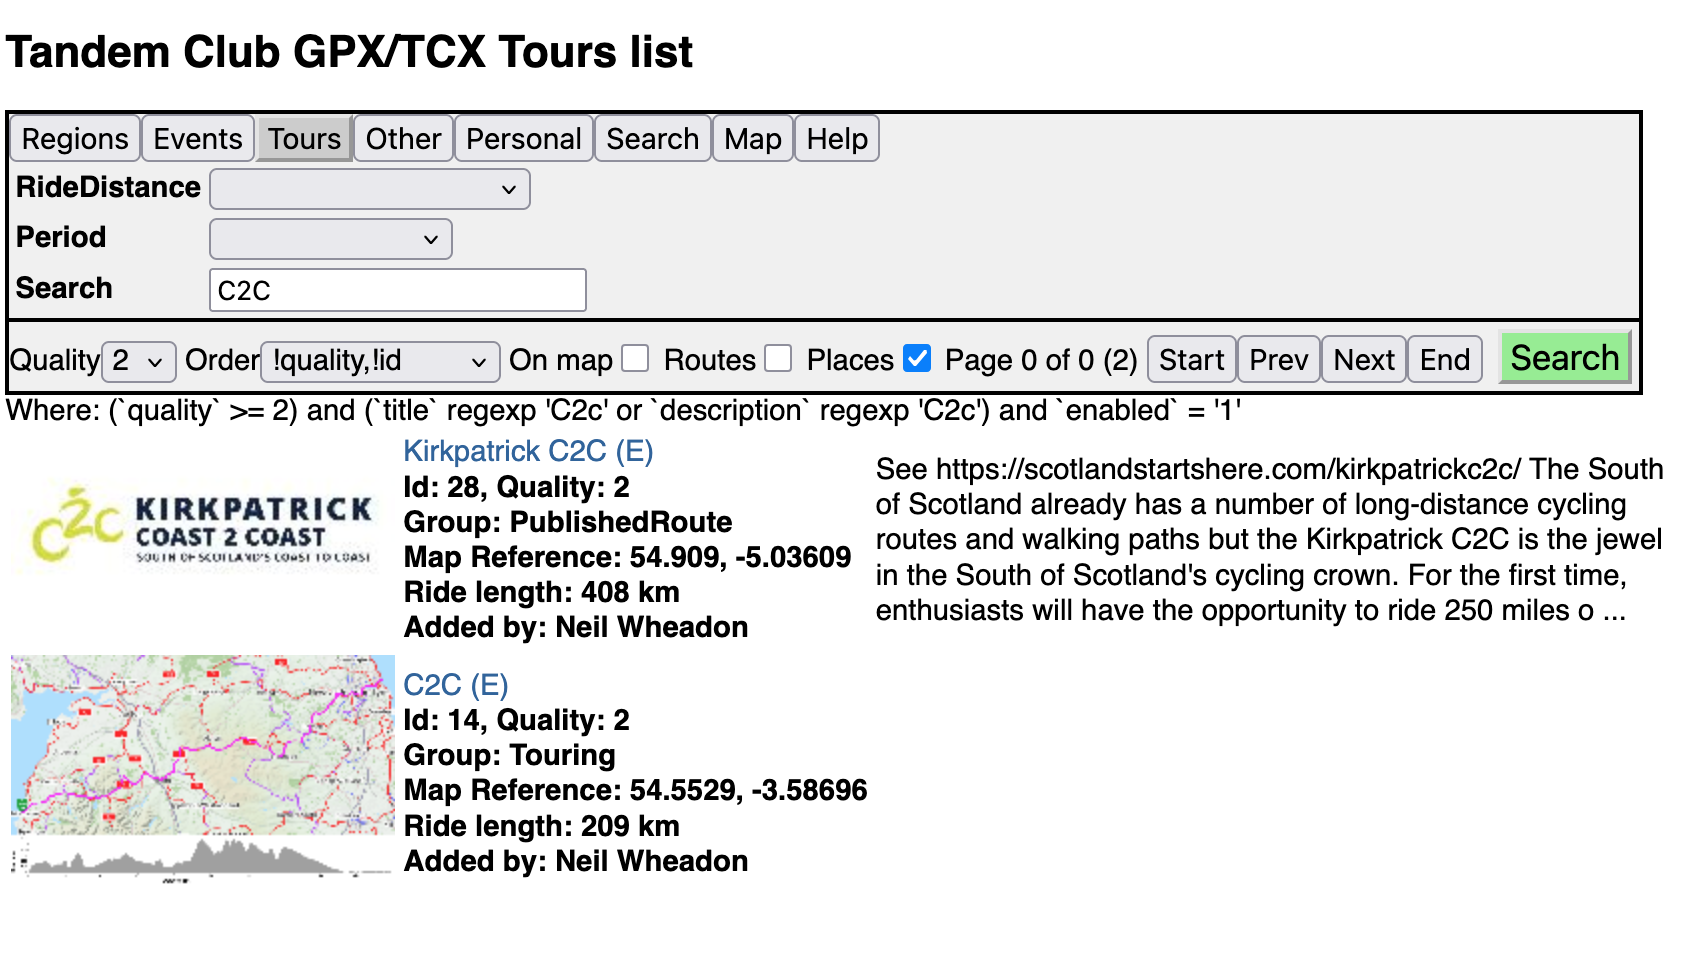Select the Tours tab

click(304, 139)
